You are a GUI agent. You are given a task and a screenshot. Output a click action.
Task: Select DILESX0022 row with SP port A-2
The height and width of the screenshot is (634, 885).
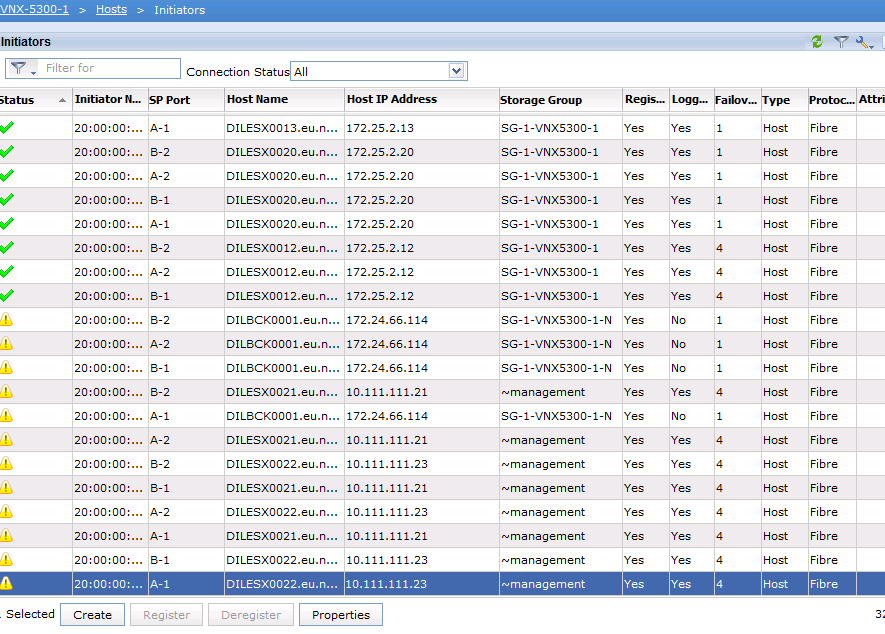(442, 512)
